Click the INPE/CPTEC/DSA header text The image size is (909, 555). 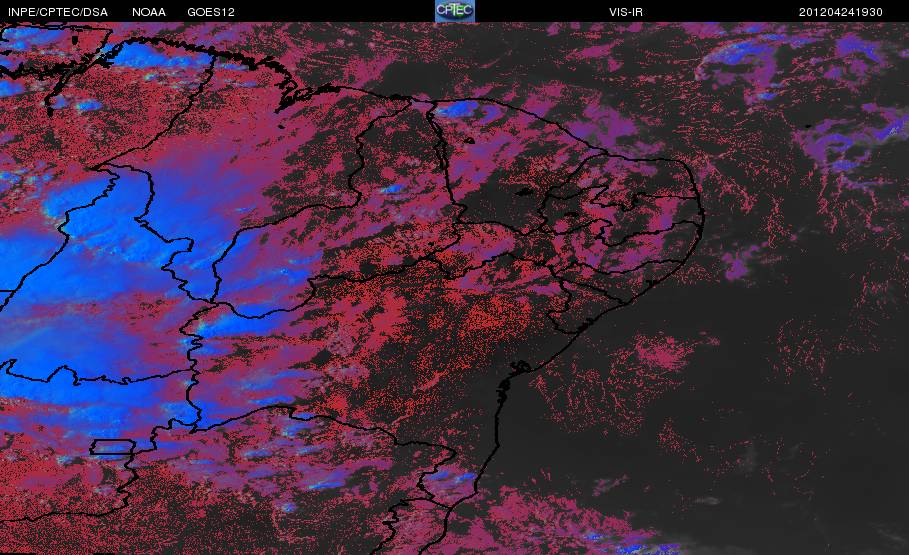pos(58,12)
